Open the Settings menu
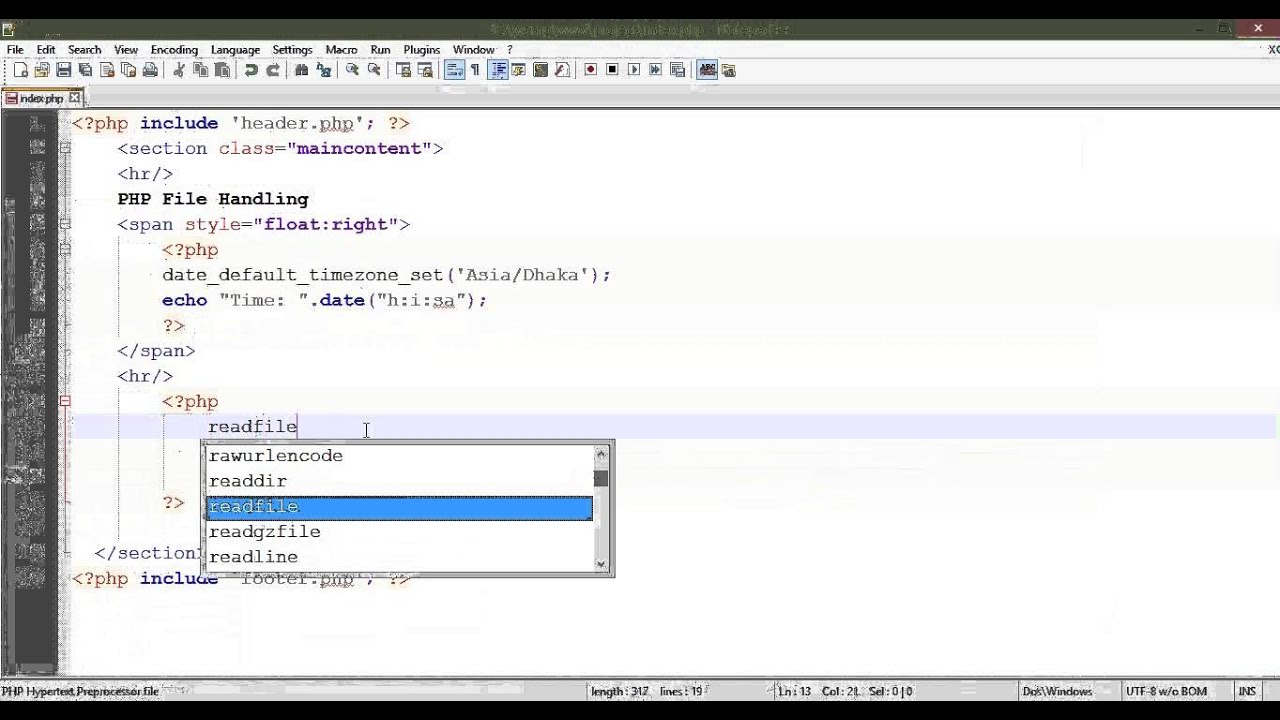The width and height of the screenshot is (1280, 720). (292, 49)
